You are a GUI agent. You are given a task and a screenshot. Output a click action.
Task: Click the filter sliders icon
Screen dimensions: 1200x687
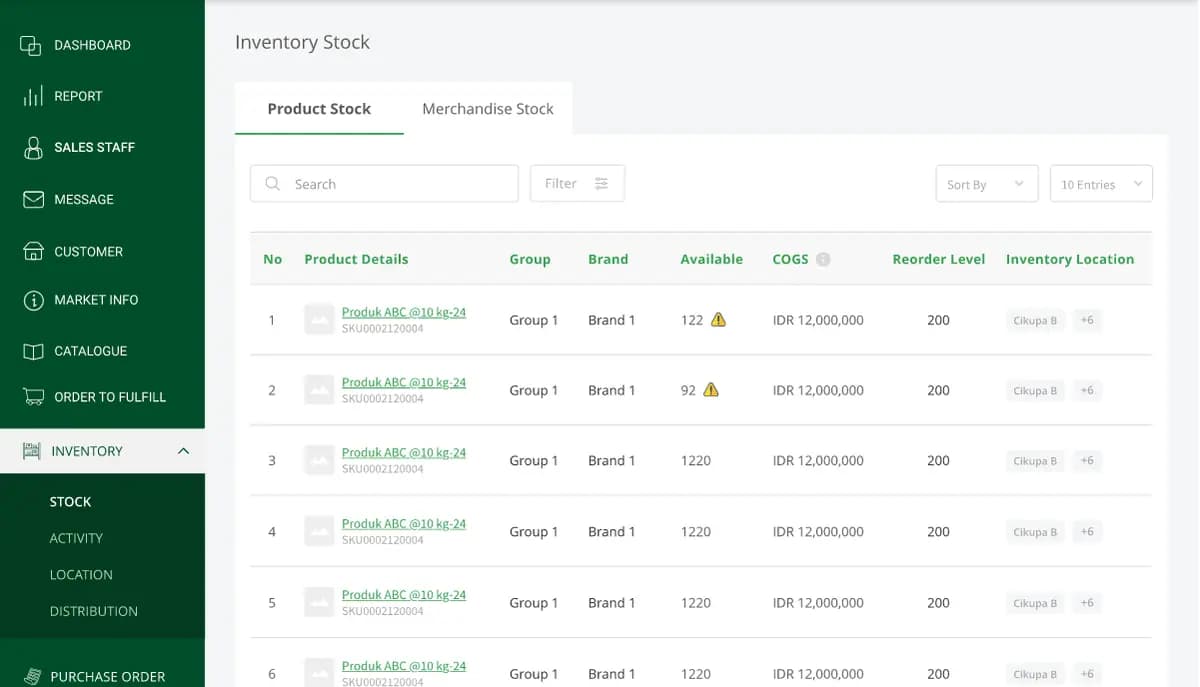(601, 184)
